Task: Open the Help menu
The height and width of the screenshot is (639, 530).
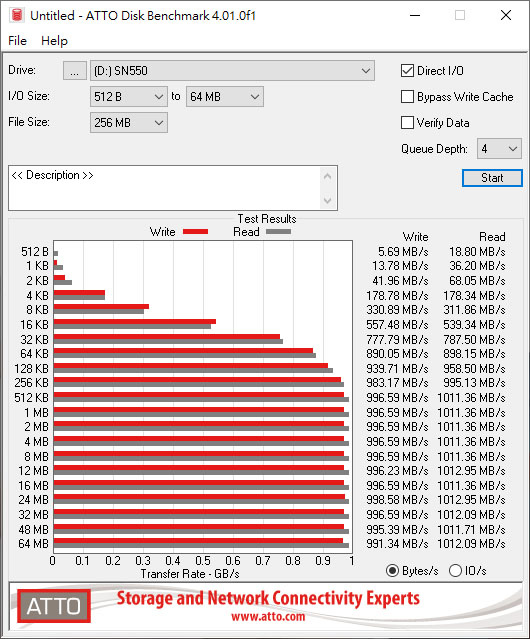Action: [x=54, y=41]
